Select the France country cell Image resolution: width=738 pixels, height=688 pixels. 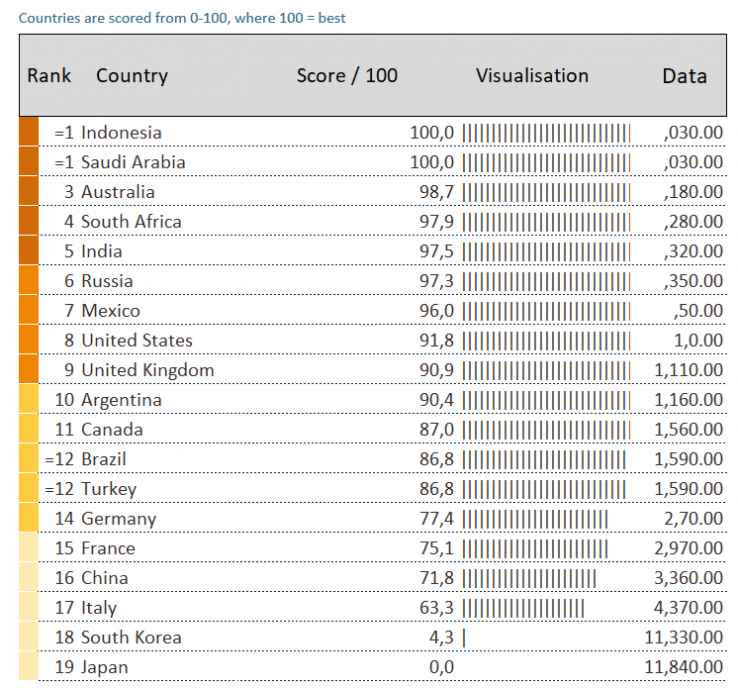coord(108,548)
